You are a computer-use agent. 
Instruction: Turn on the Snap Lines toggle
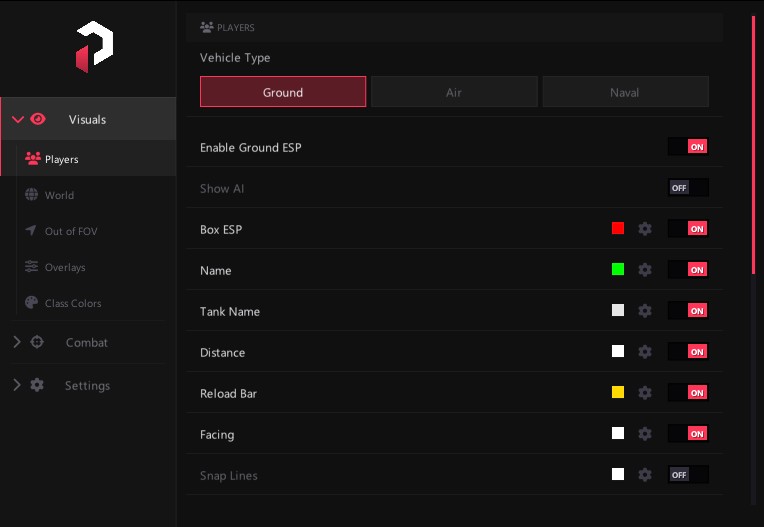[688, 474]
